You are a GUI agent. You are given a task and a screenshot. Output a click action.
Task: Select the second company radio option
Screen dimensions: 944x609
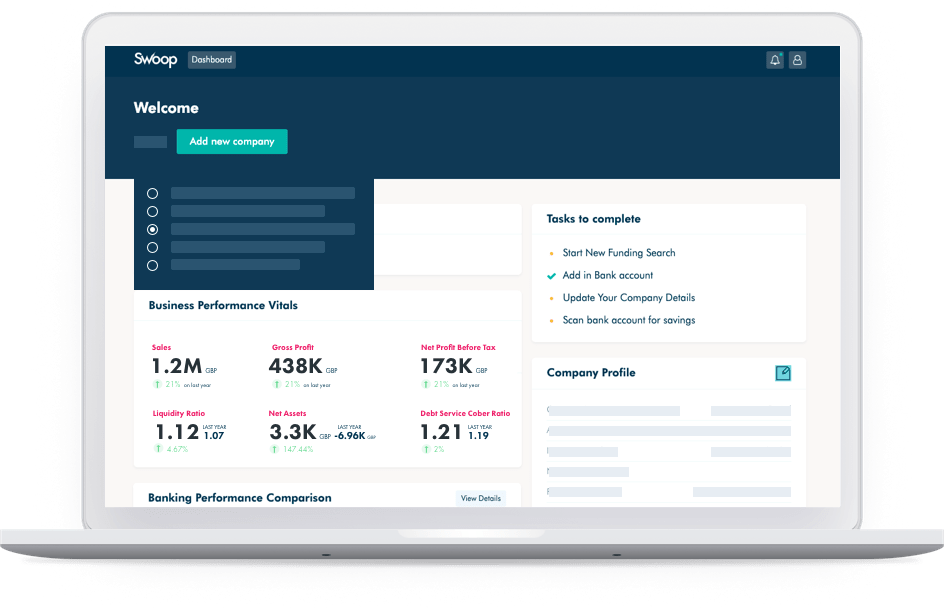pos(152,211)
